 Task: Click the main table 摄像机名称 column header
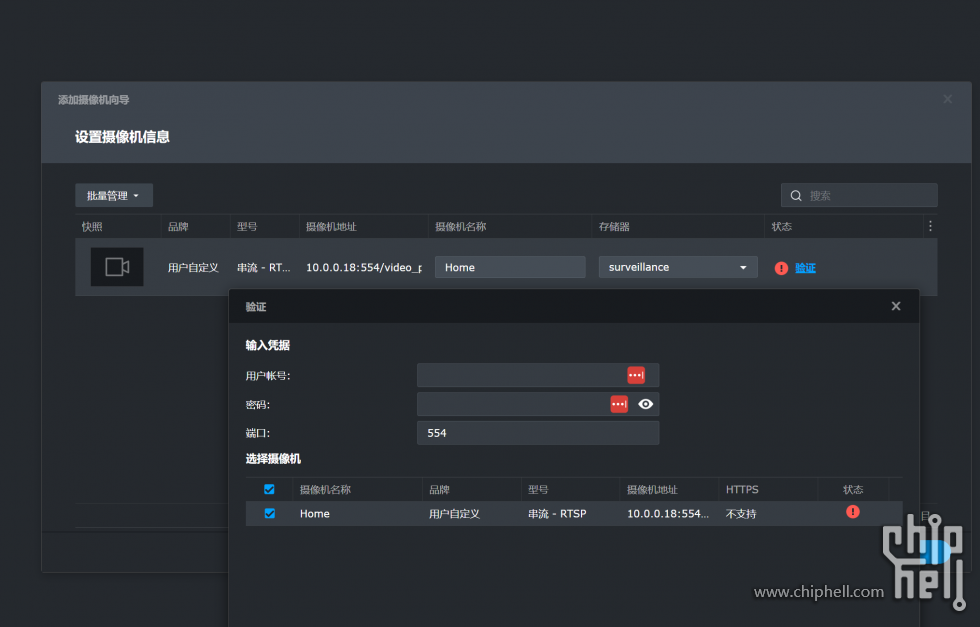pos(460,226)
